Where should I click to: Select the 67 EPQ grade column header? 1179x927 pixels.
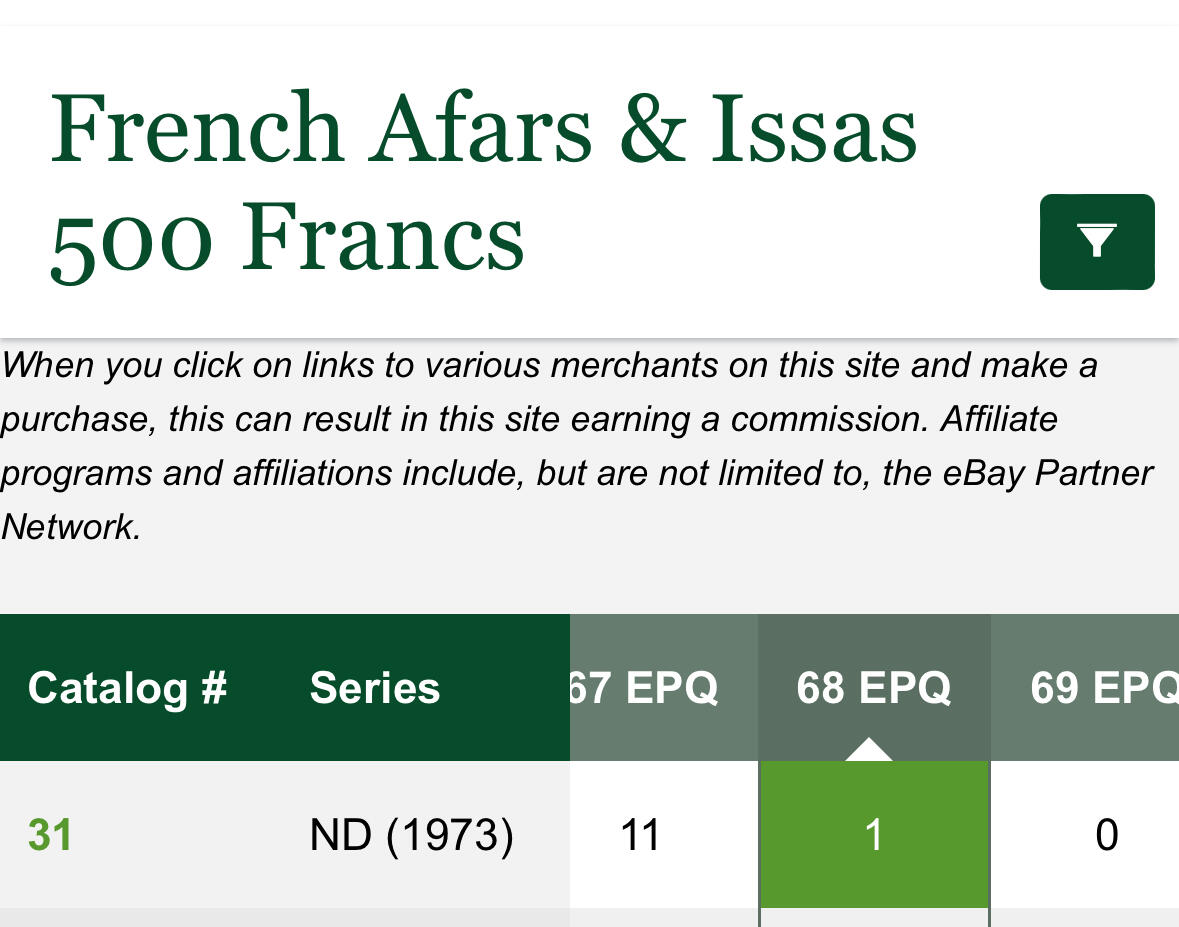coord(645,688)
